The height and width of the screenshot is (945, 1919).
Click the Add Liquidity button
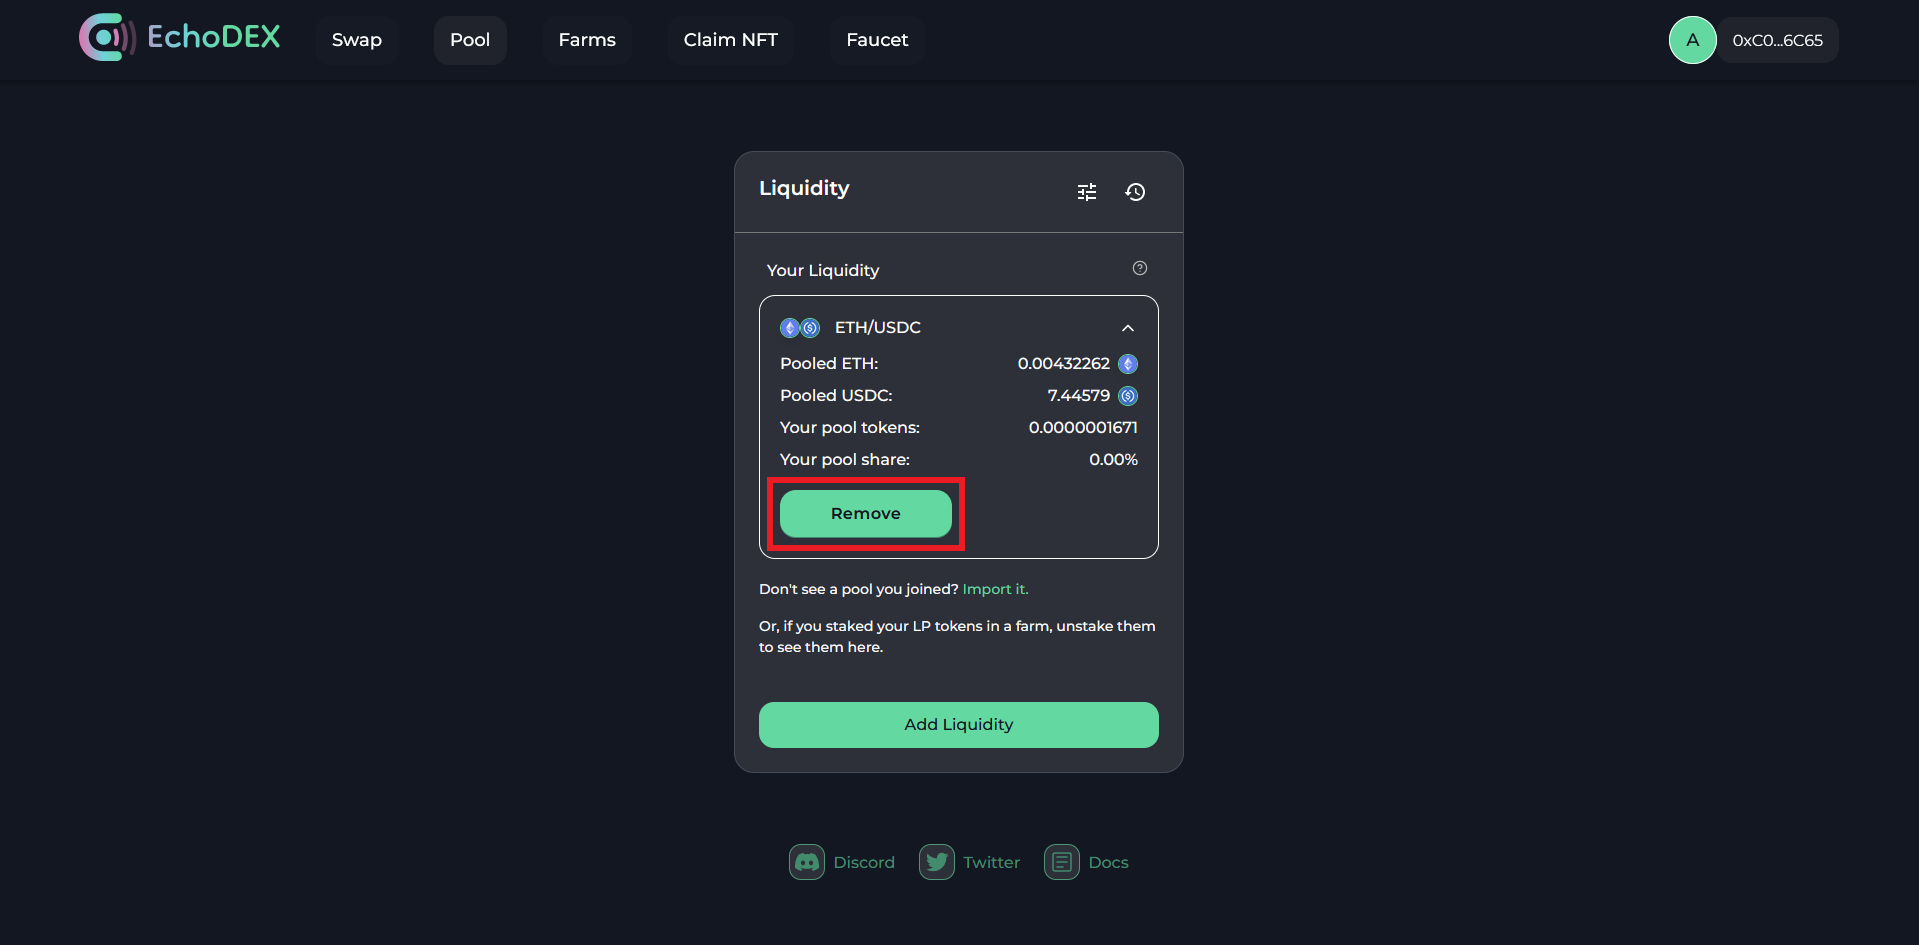[958, 725]
